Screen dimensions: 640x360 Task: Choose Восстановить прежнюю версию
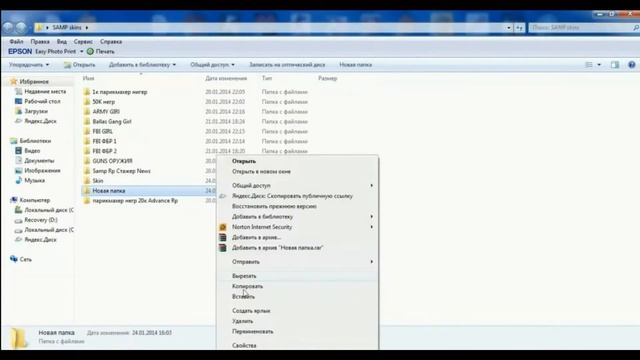click(x=274, y=206)
